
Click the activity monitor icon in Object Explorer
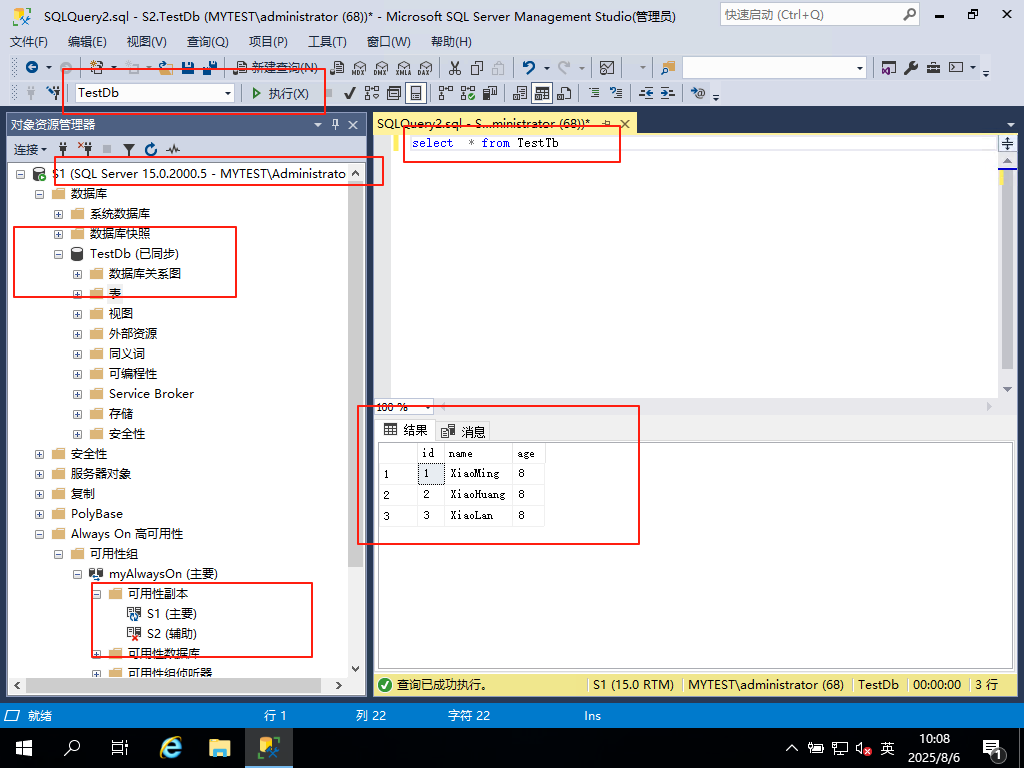pyautogui.click(x=173, y=150)
